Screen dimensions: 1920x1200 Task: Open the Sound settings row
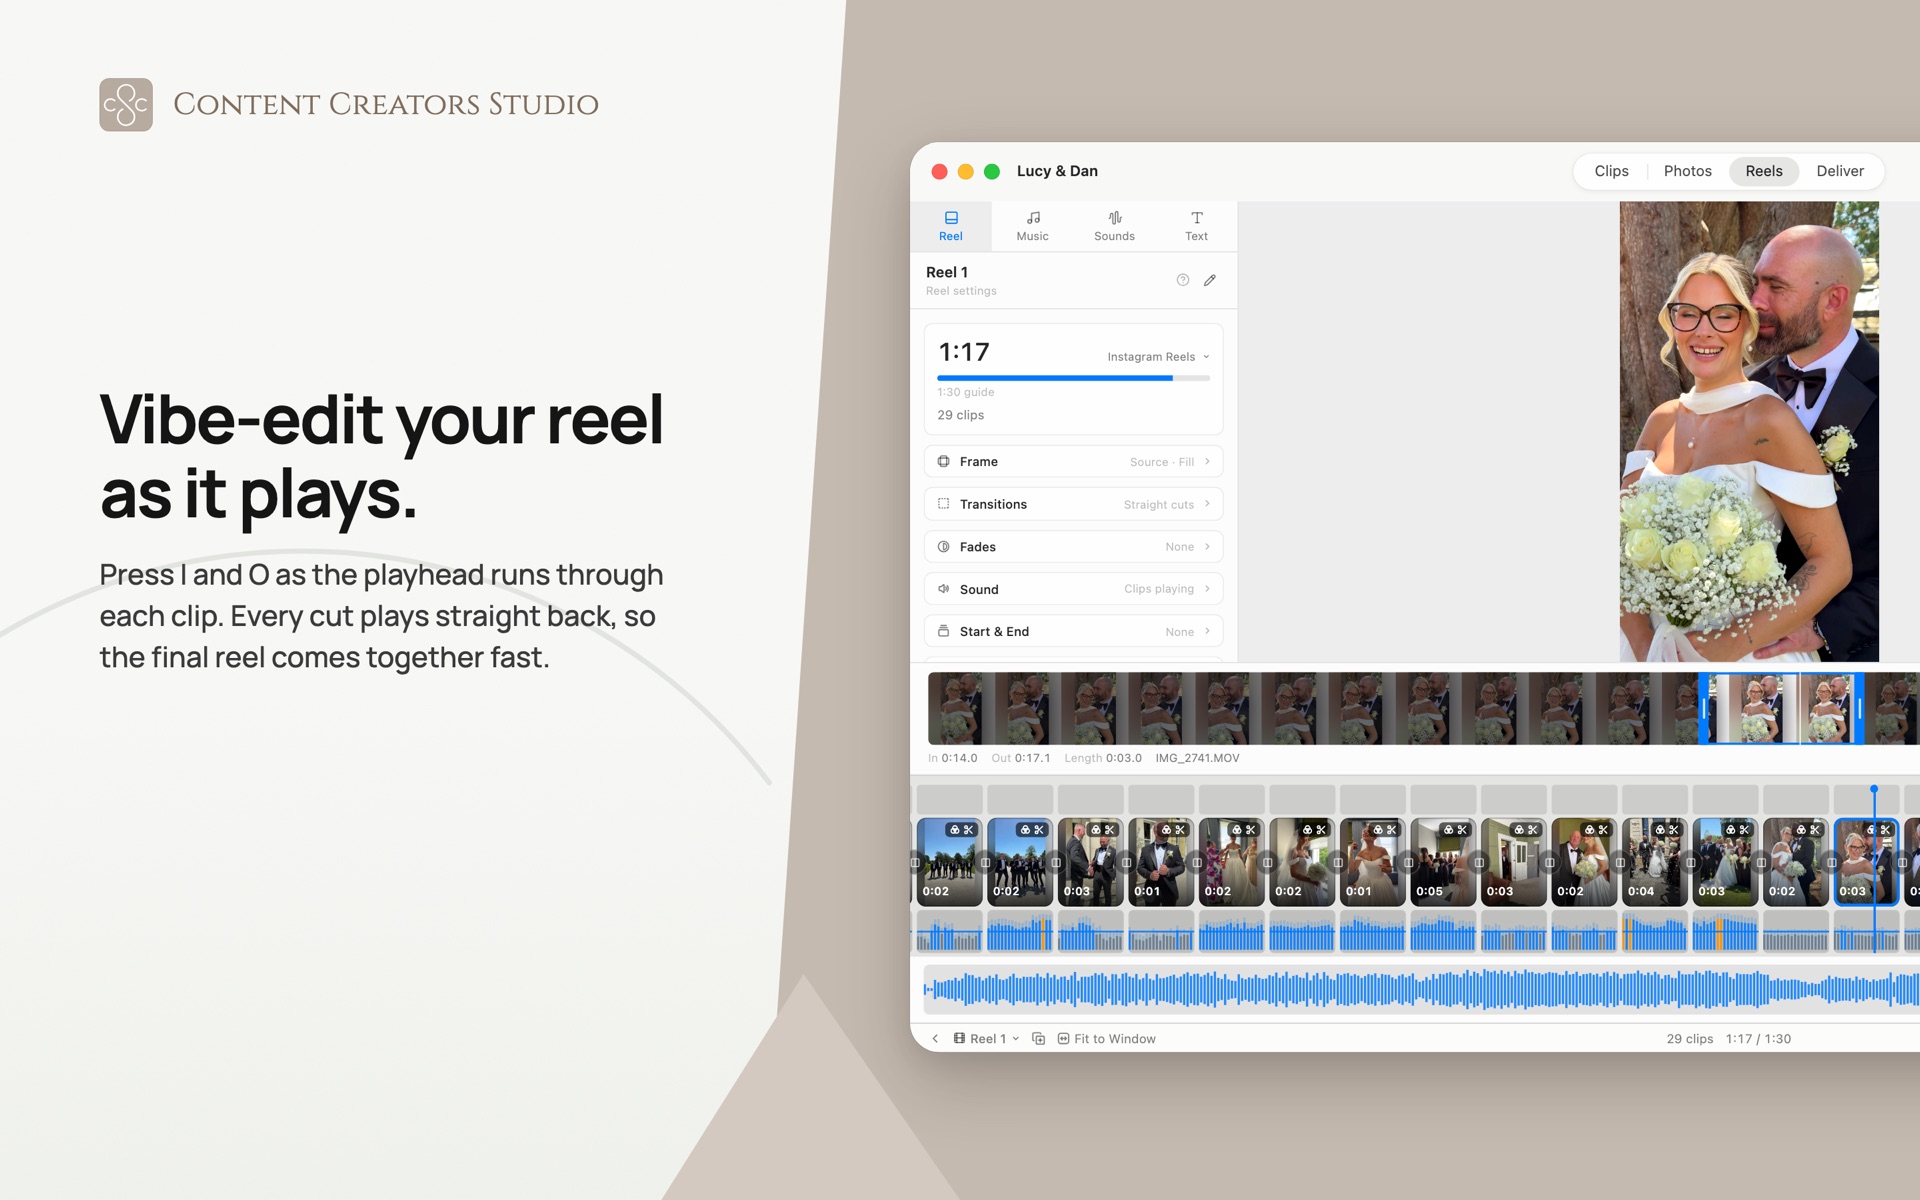tap(1073, 589)
